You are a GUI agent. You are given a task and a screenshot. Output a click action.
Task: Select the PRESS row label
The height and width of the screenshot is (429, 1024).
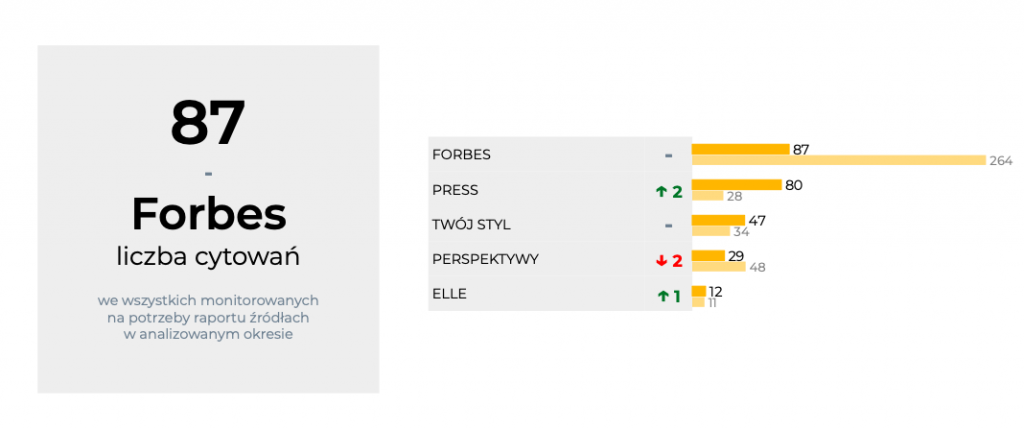[x=455, y=190]
